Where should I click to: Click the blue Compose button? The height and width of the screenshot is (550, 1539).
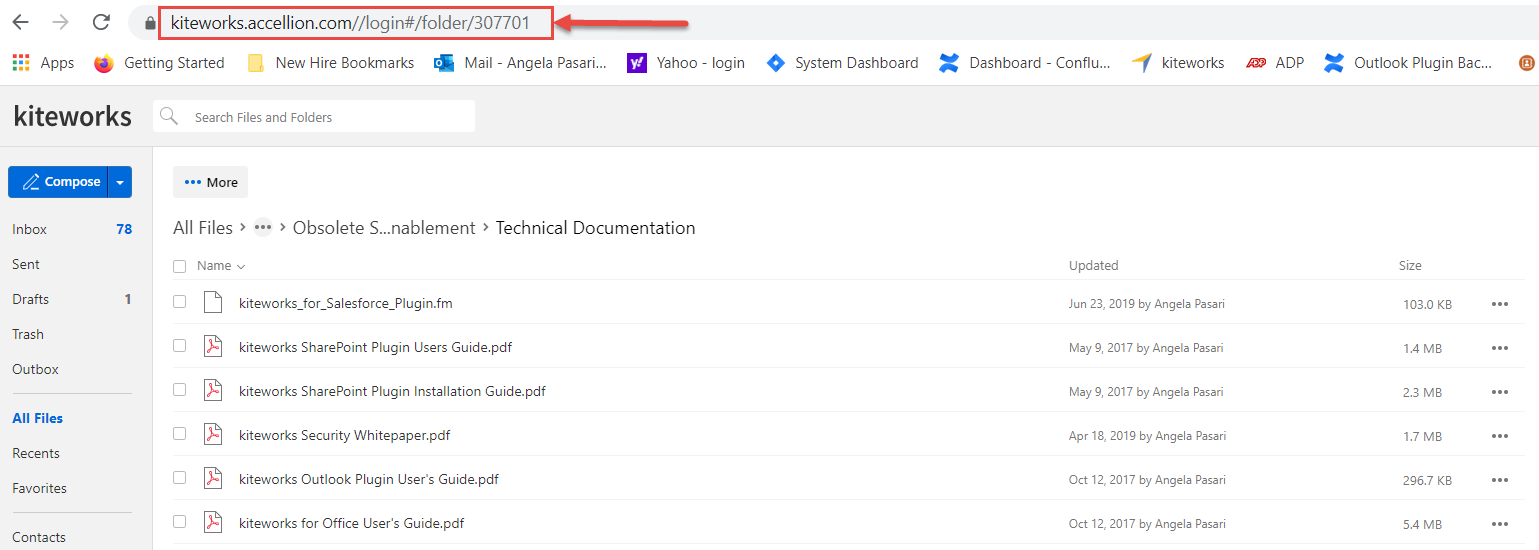pyautogui.click(x=58, y=182)
